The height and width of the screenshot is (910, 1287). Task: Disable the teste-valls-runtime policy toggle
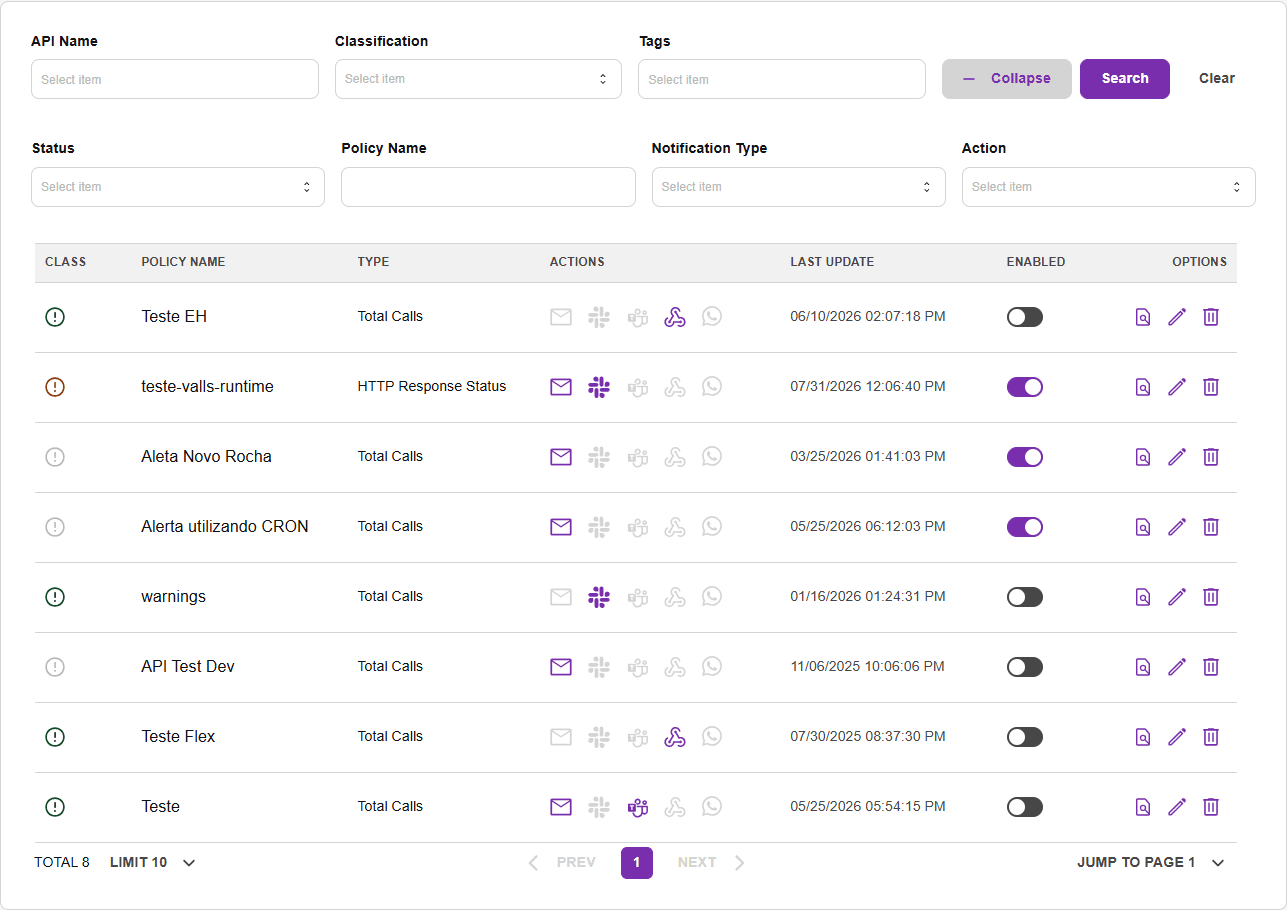click(x=1025, y=387)
